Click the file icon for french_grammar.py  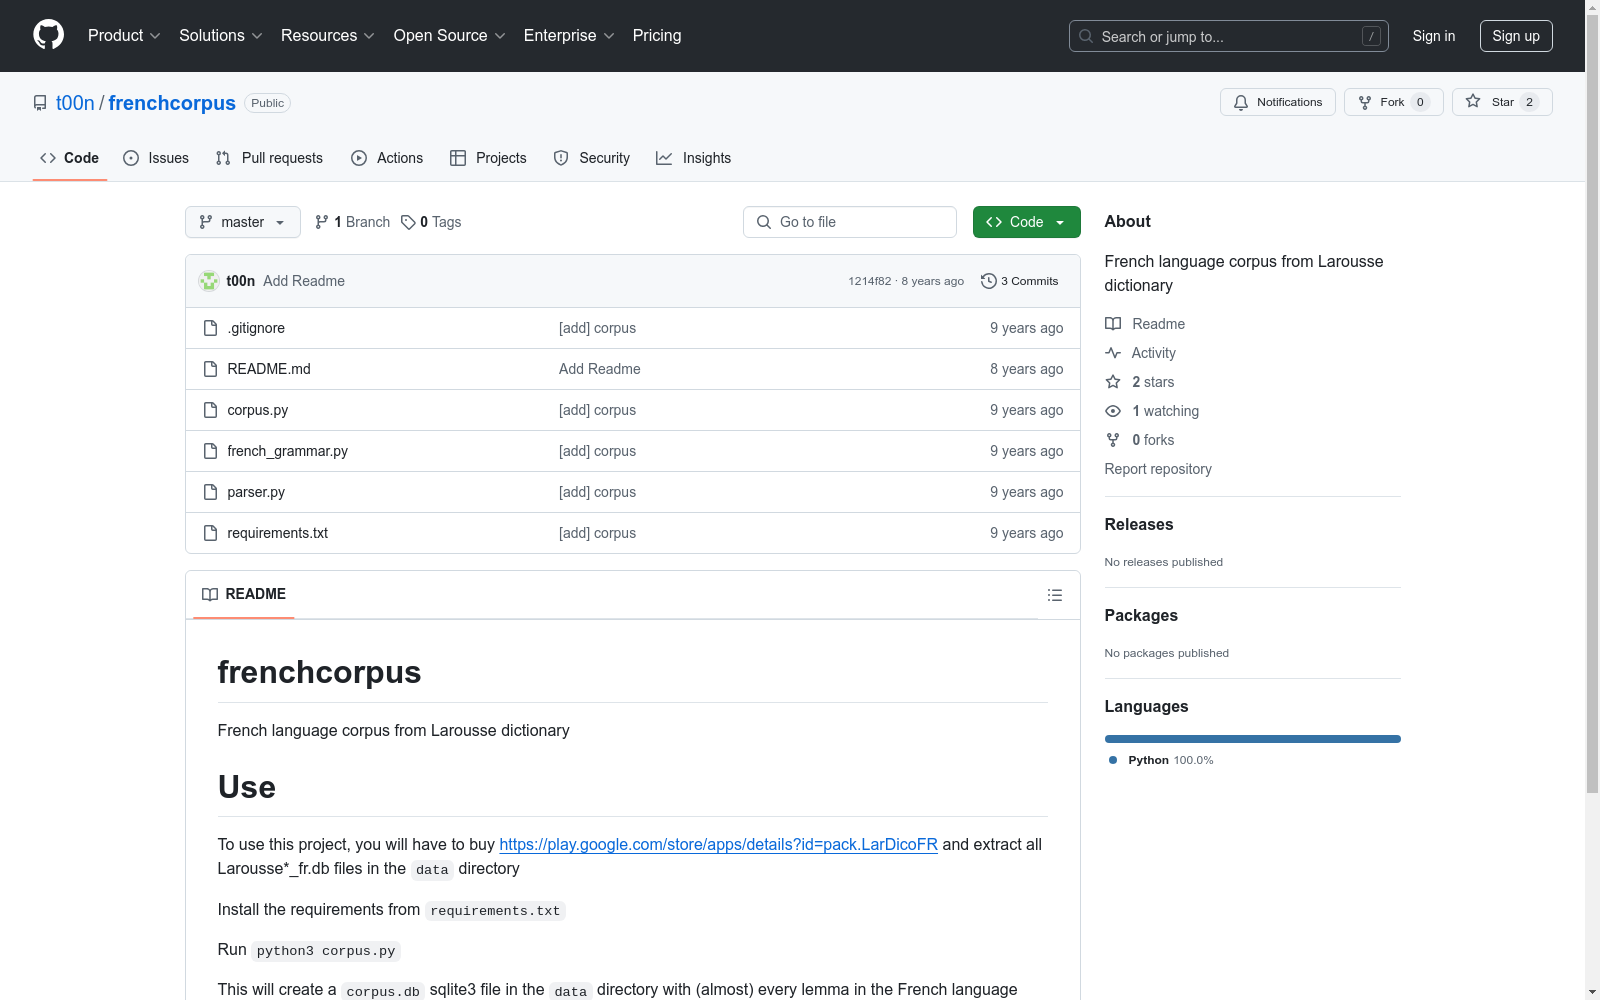click(210, 451)
